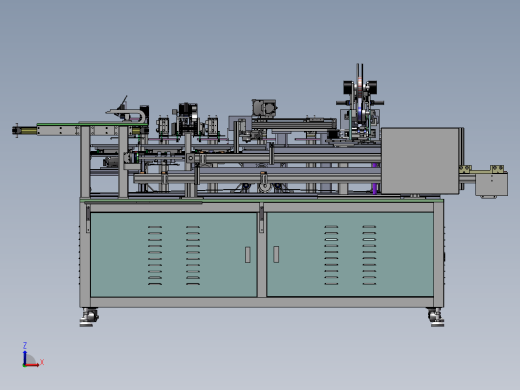Click the X axis of the orientation triad
Image resolution: width=520 pixels, height=390 pixels.
coord(33,365)
